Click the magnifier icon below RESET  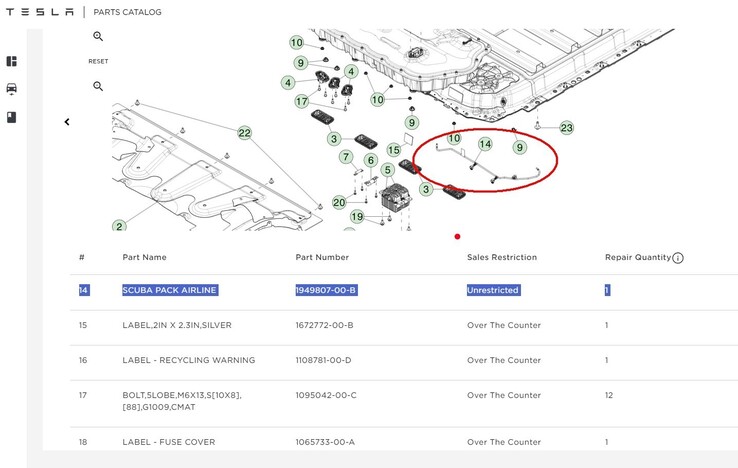(98, 86)
